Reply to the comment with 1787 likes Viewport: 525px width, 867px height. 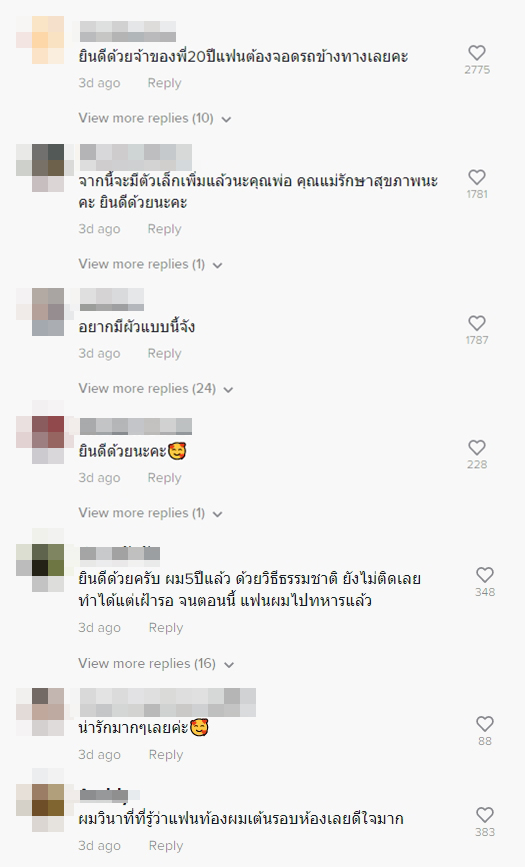(x=164, y=353)
